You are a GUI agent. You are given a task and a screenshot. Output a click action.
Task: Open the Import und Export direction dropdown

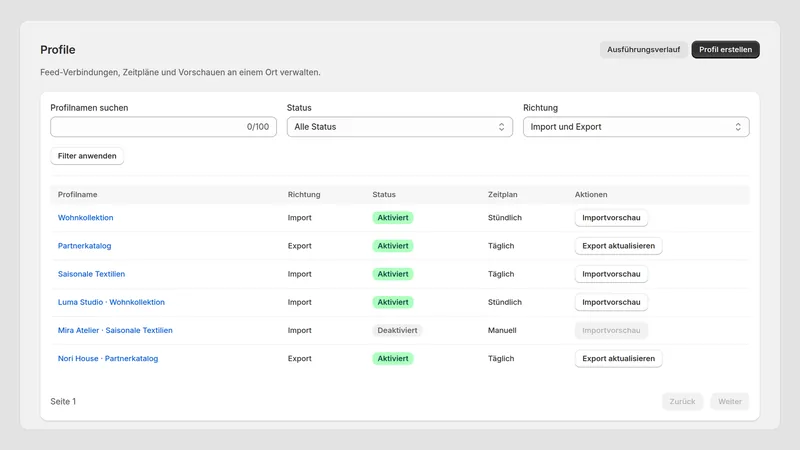point(636,127)
